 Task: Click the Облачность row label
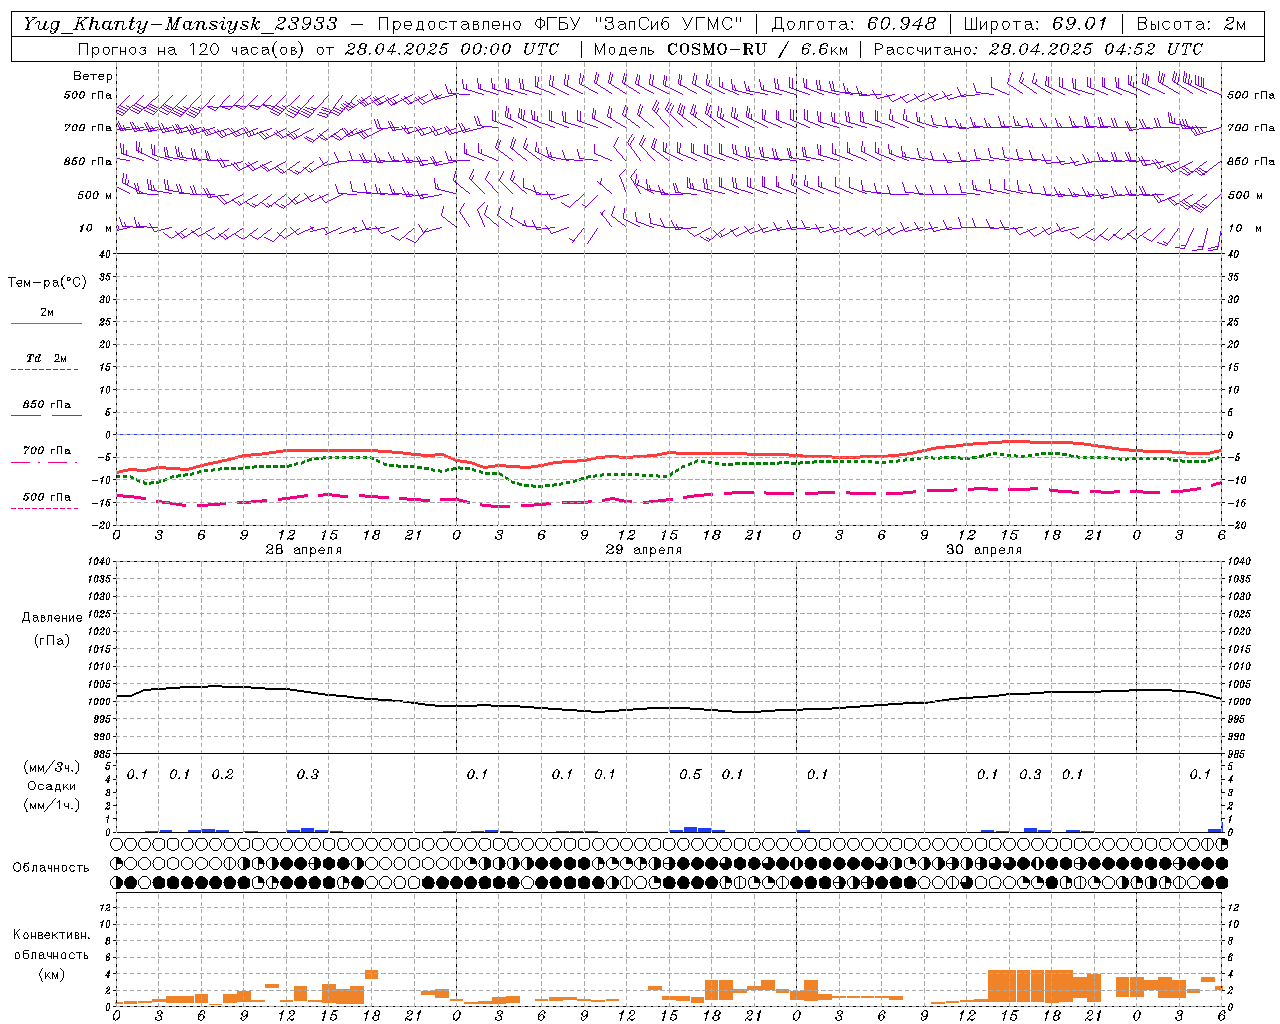tap(51, 868)
